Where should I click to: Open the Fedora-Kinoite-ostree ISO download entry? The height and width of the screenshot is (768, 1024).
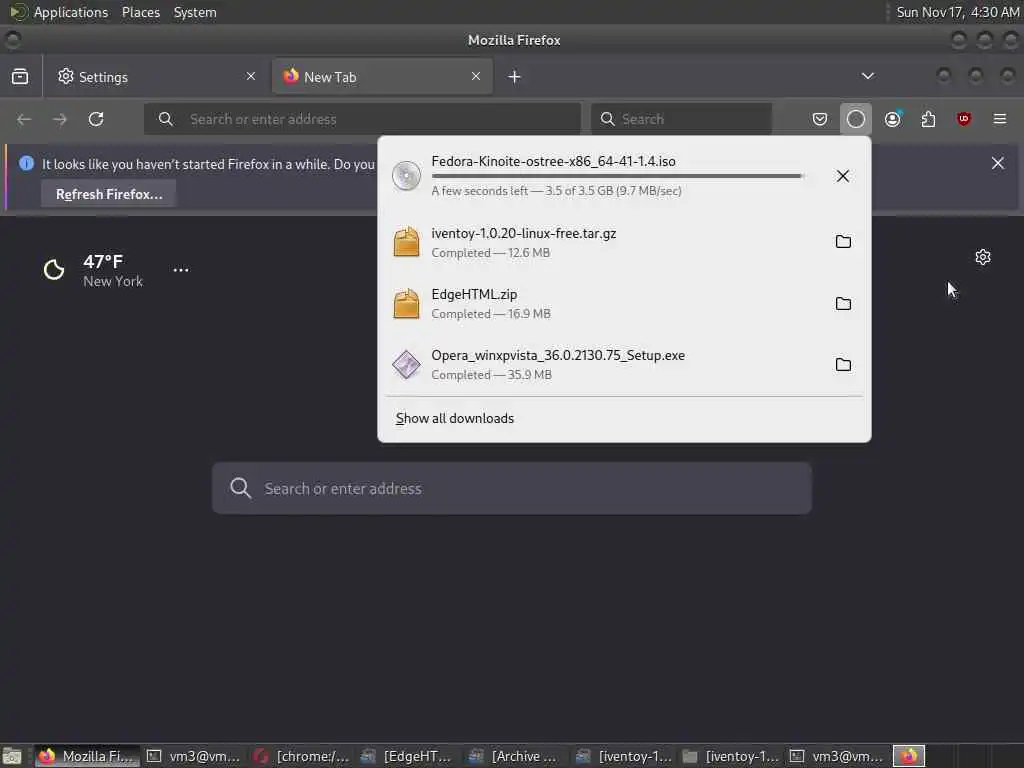pos(607,176)
